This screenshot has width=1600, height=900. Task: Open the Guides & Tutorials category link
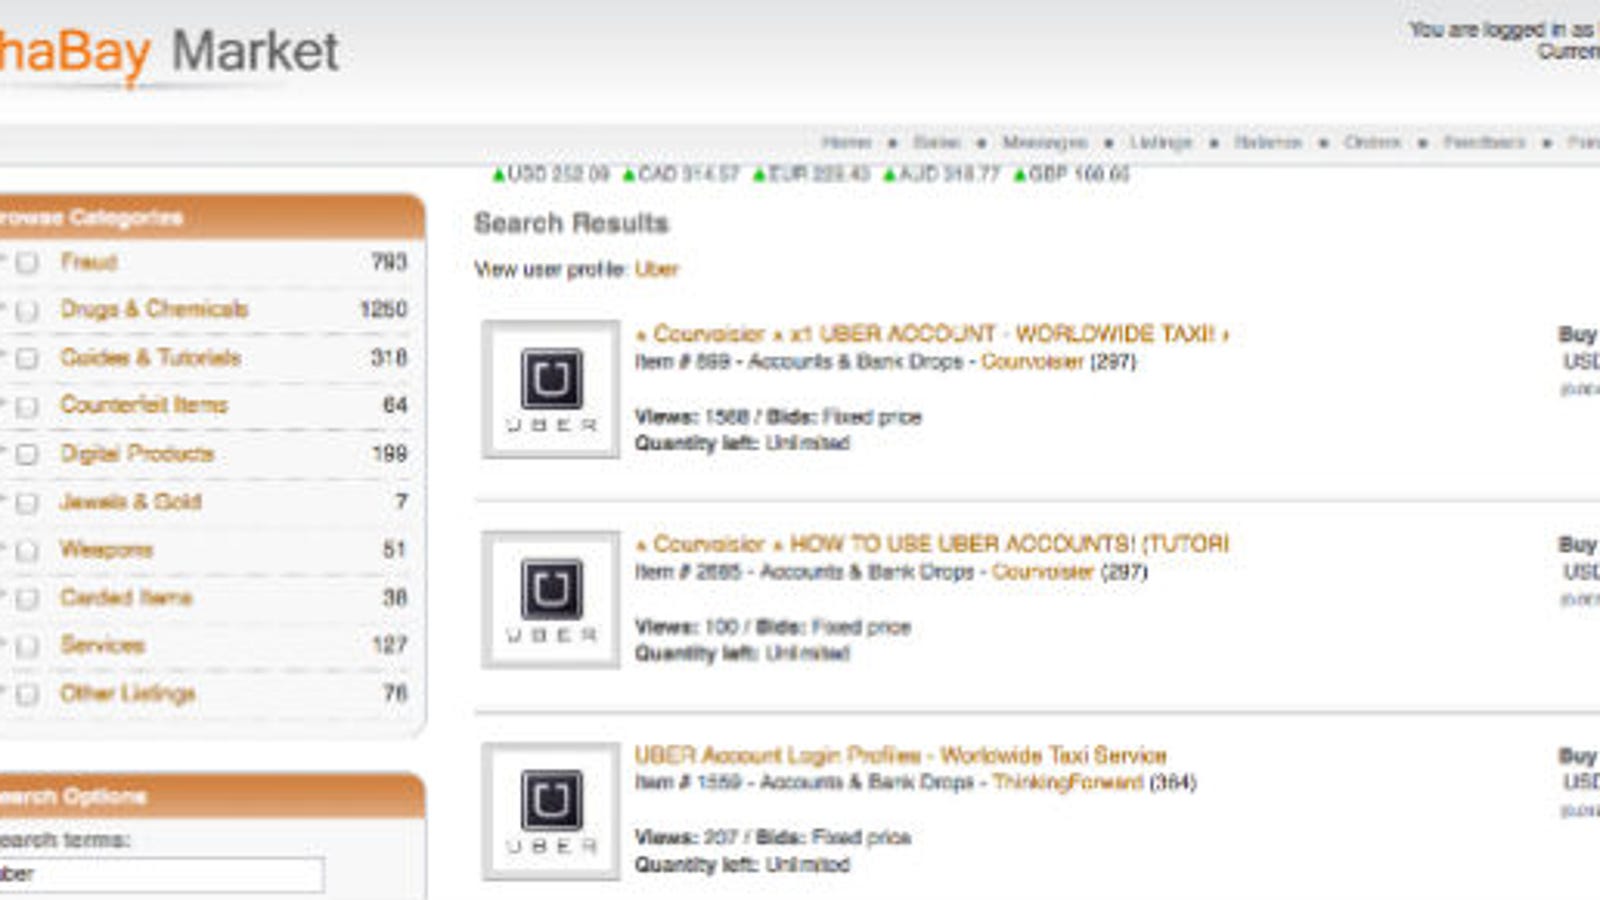coord(150,357)
